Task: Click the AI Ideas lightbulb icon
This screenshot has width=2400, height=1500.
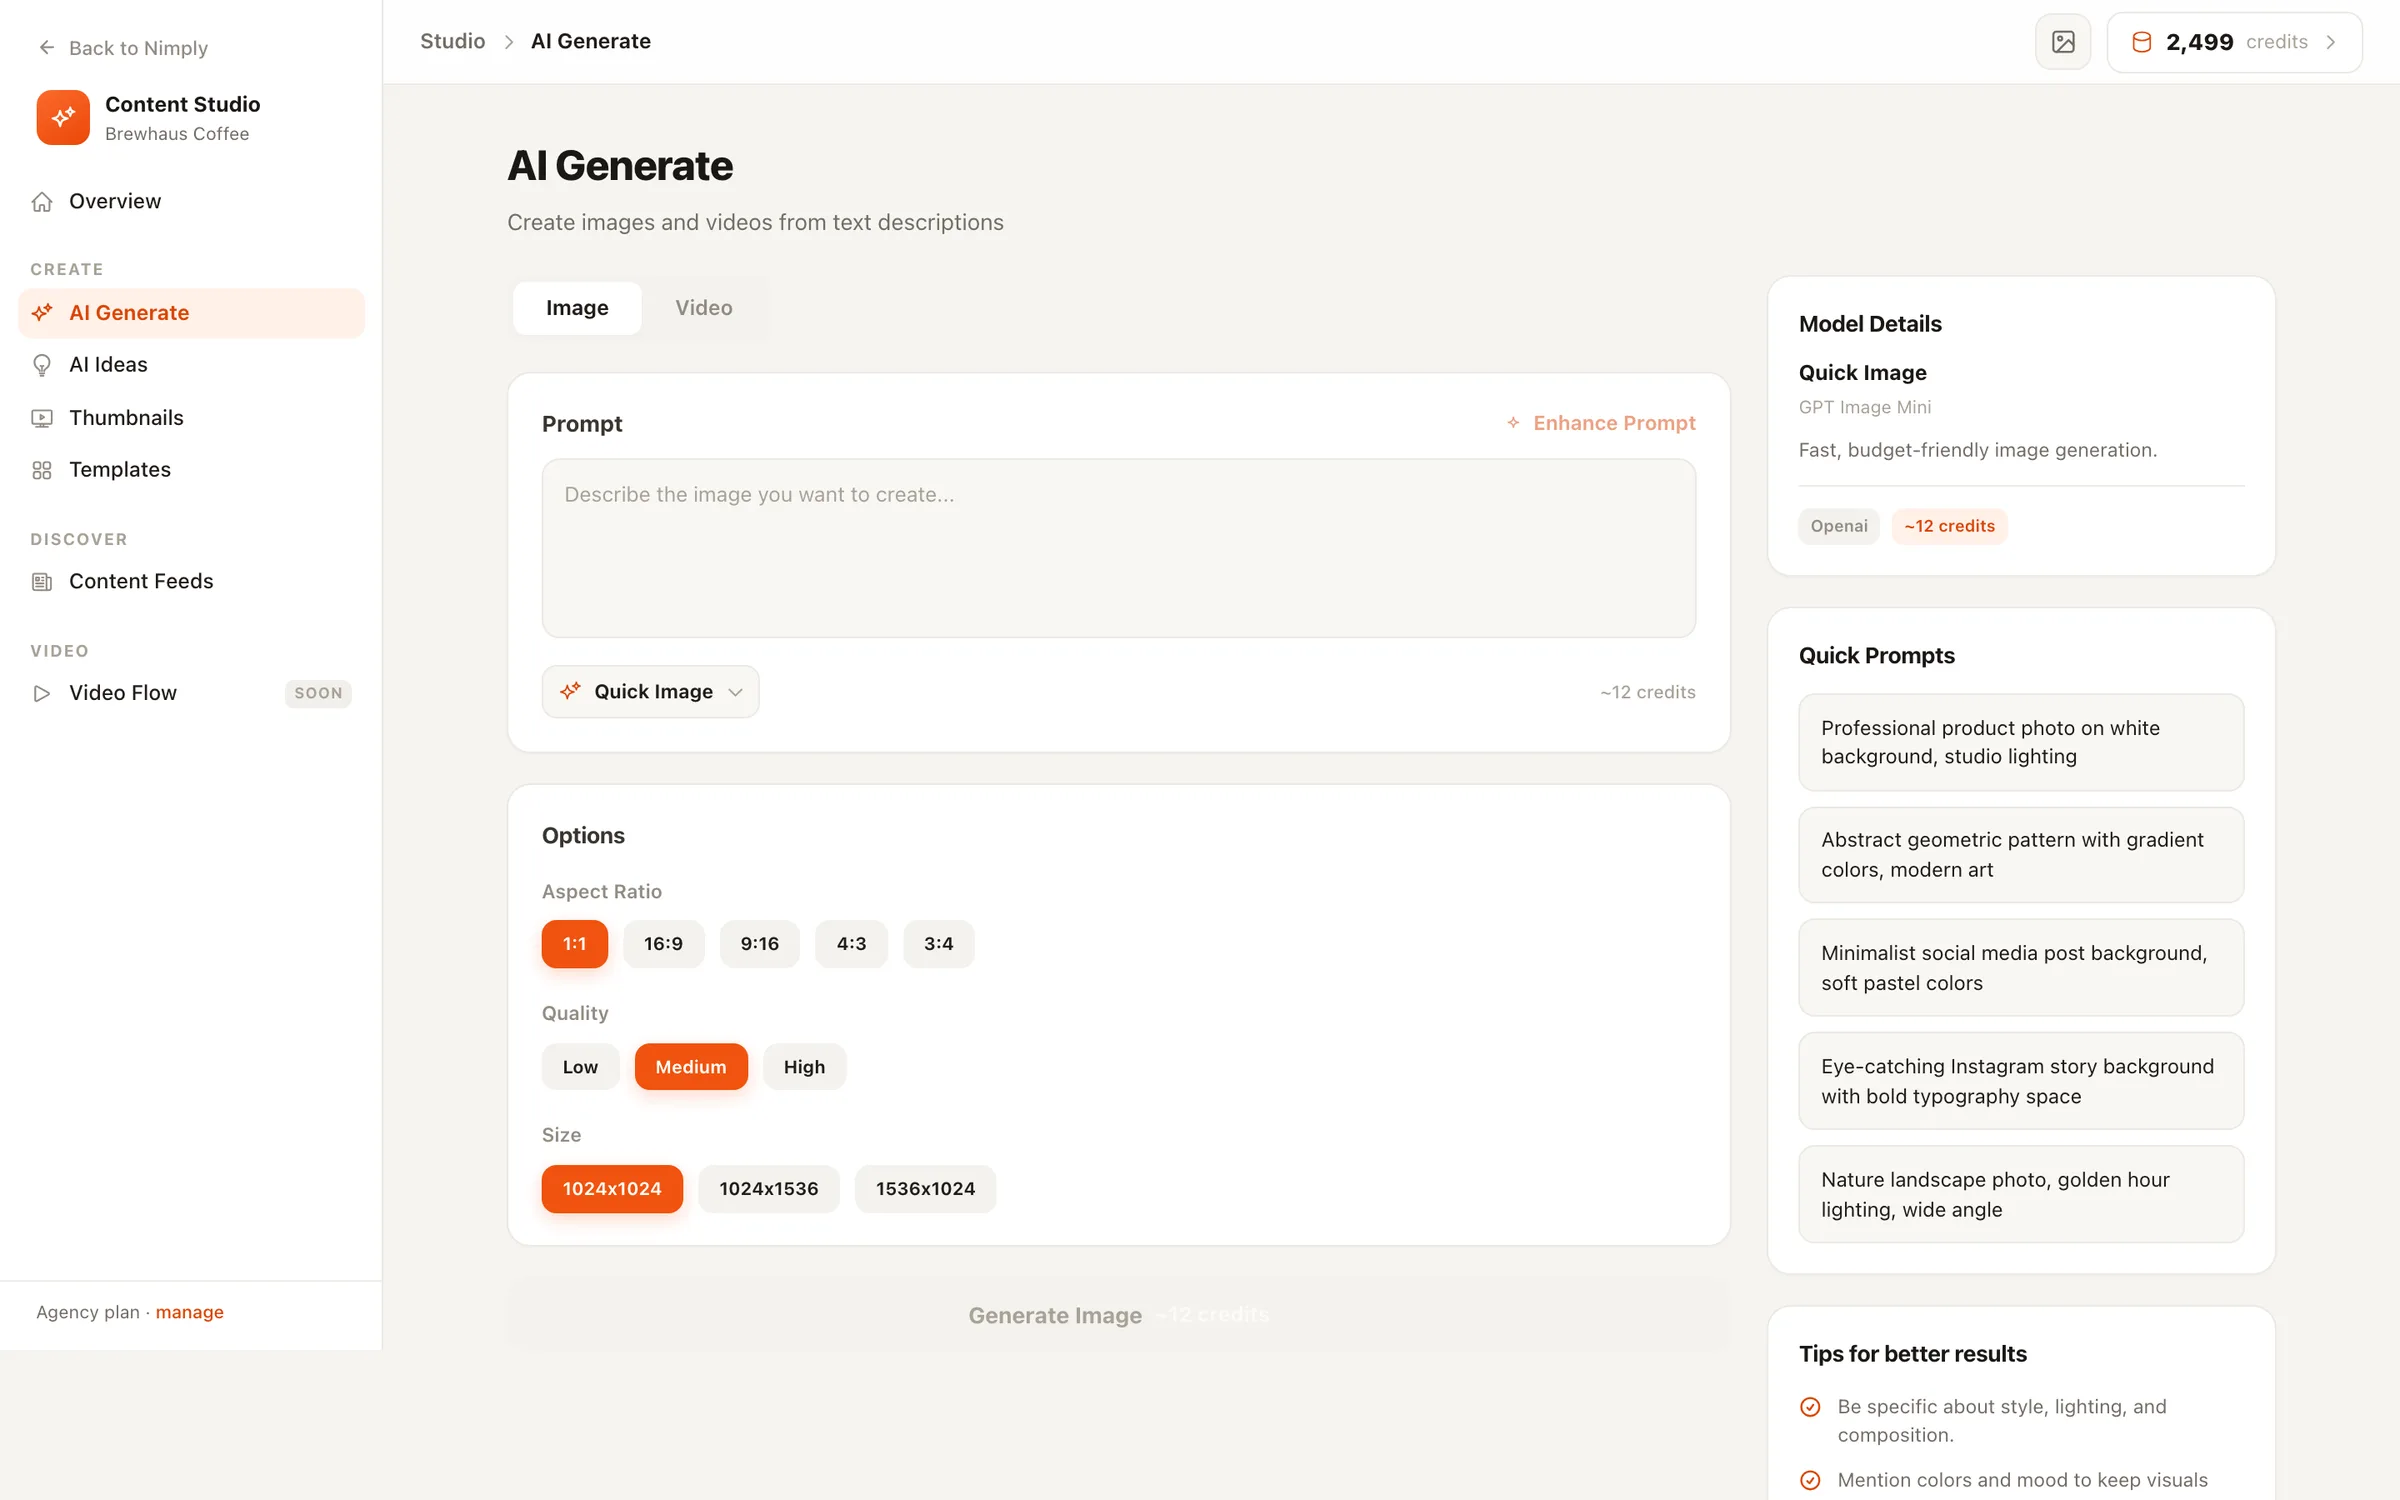Action: pyautogui.click(x=42, y=365)
